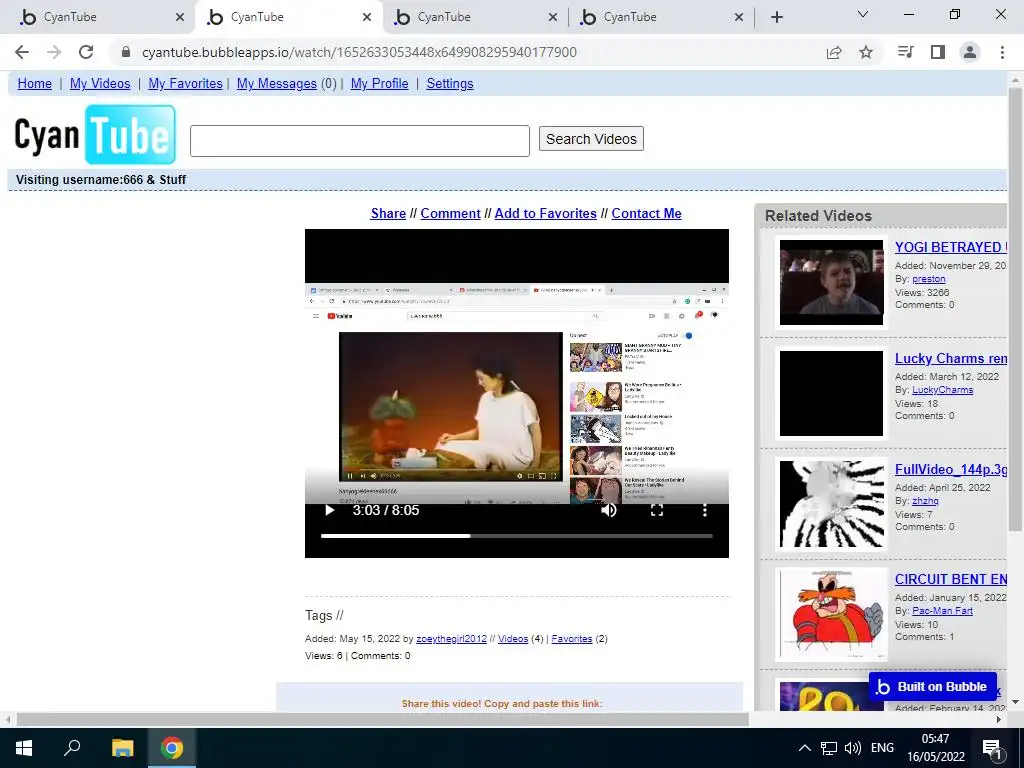Viewport: 1024px width, 768px height.
Task: Click the Eggman CIRCUIT BENT thumbnail
Action: point(831,614)
